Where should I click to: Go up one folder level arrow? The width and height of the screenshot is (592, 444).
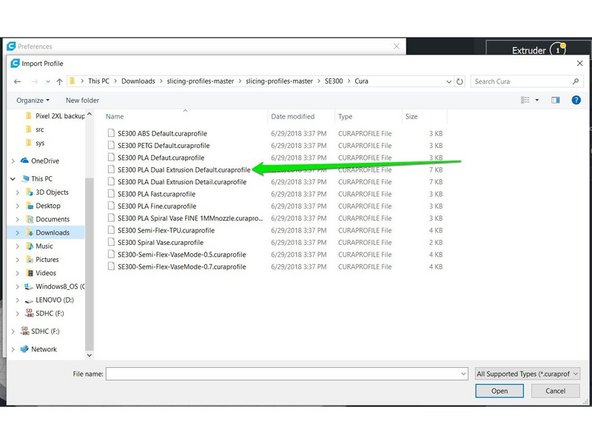pos(59,82)
